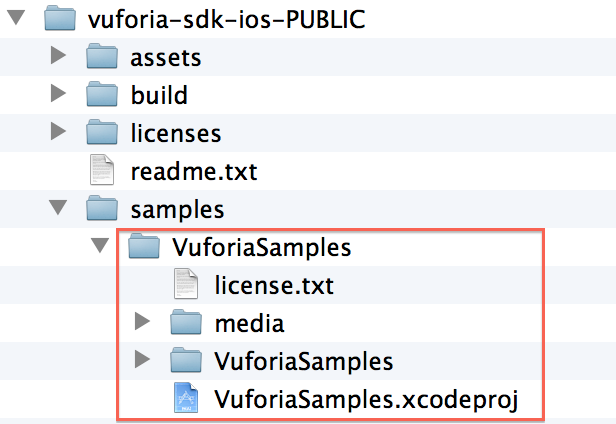Select the samples folder icon
The height and width of the screenshot is (424, 616).
coord(102,208)
